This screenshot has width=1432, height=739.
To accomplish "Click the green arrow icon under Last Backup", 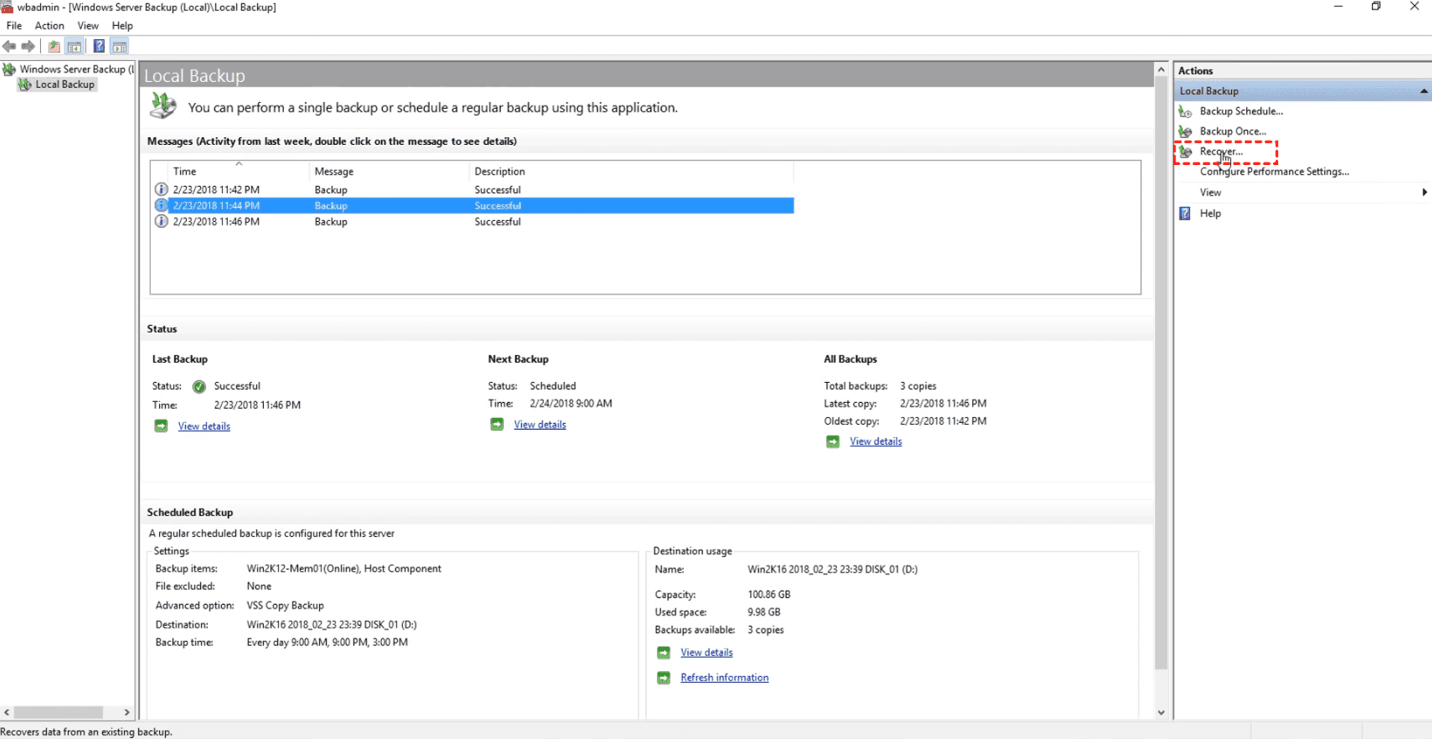I will [x=161, y=426].
